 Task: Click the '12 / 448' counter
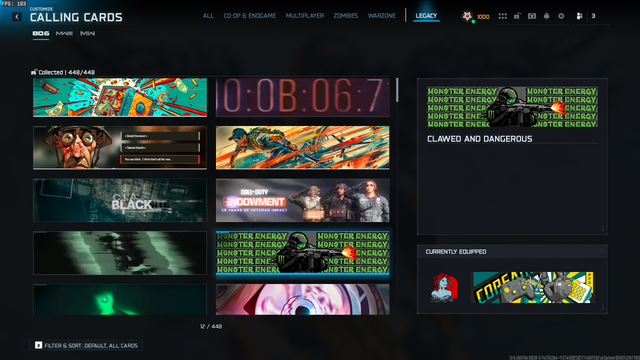(x=211, y=327)
